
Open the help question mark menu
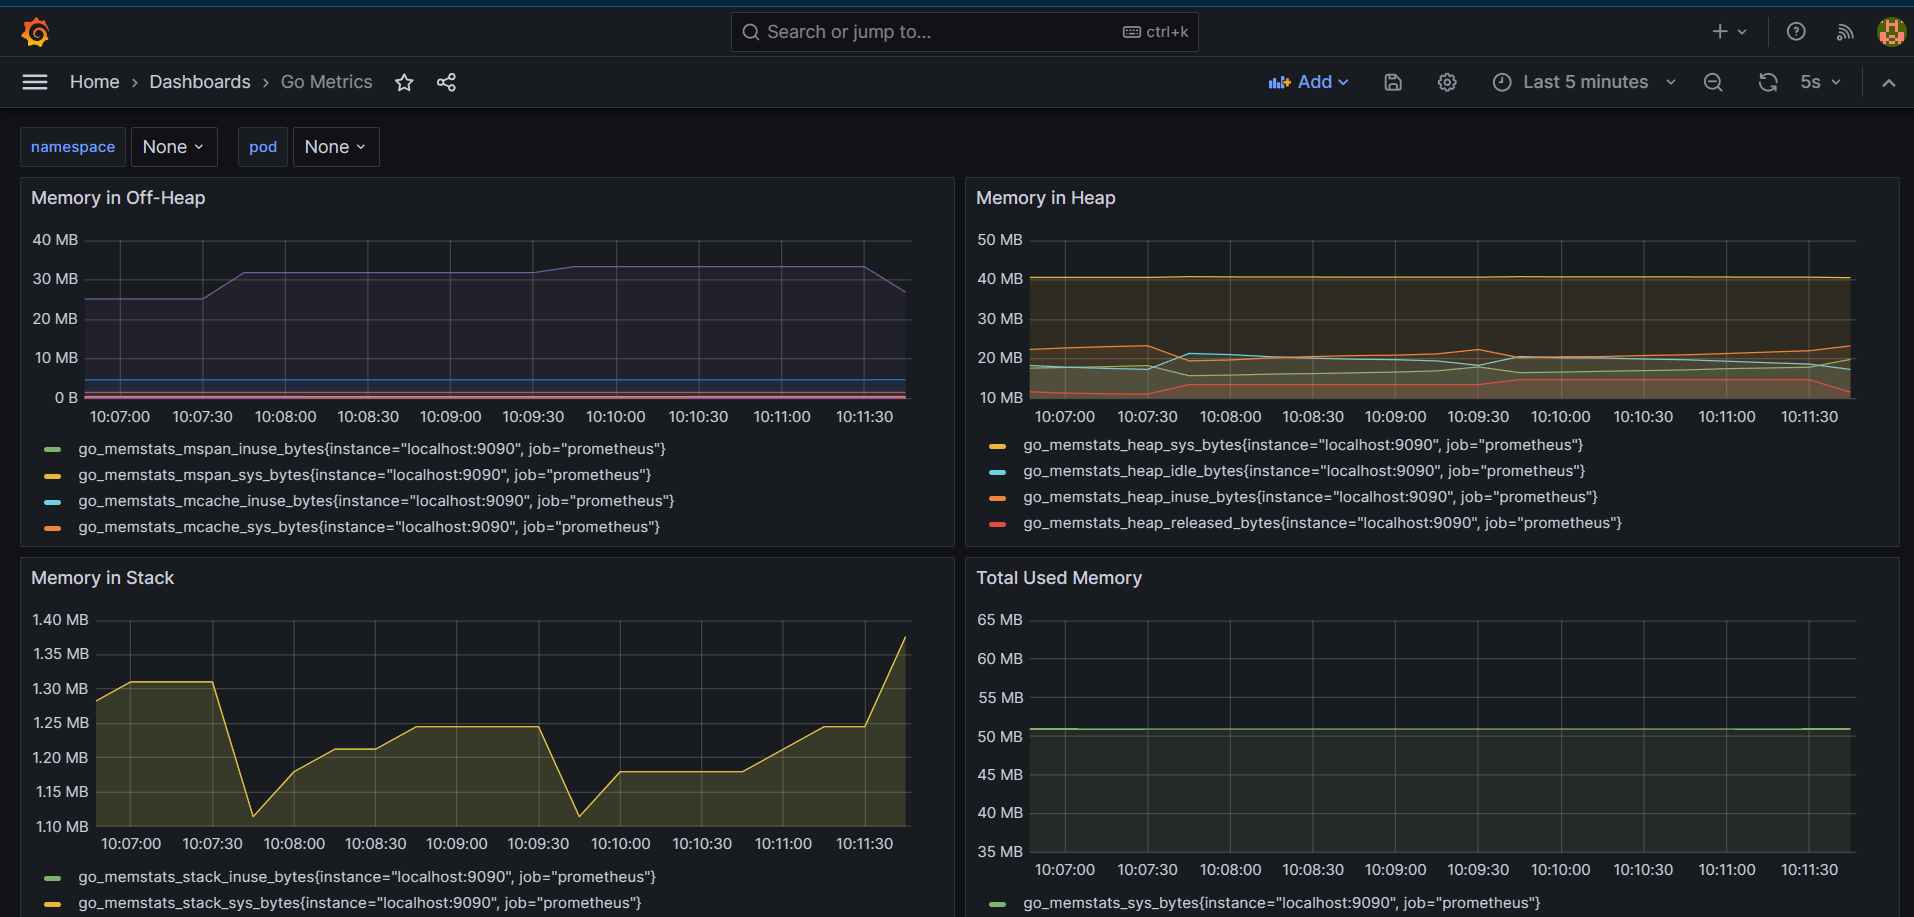(x=1796, y=32)
